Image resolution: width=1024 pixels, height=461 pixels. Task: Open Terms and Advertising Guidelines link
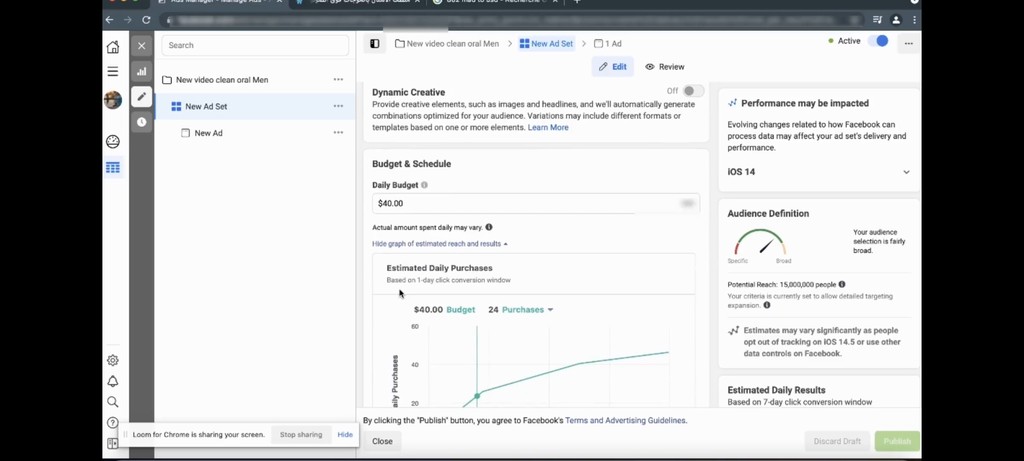pos(625,421)
